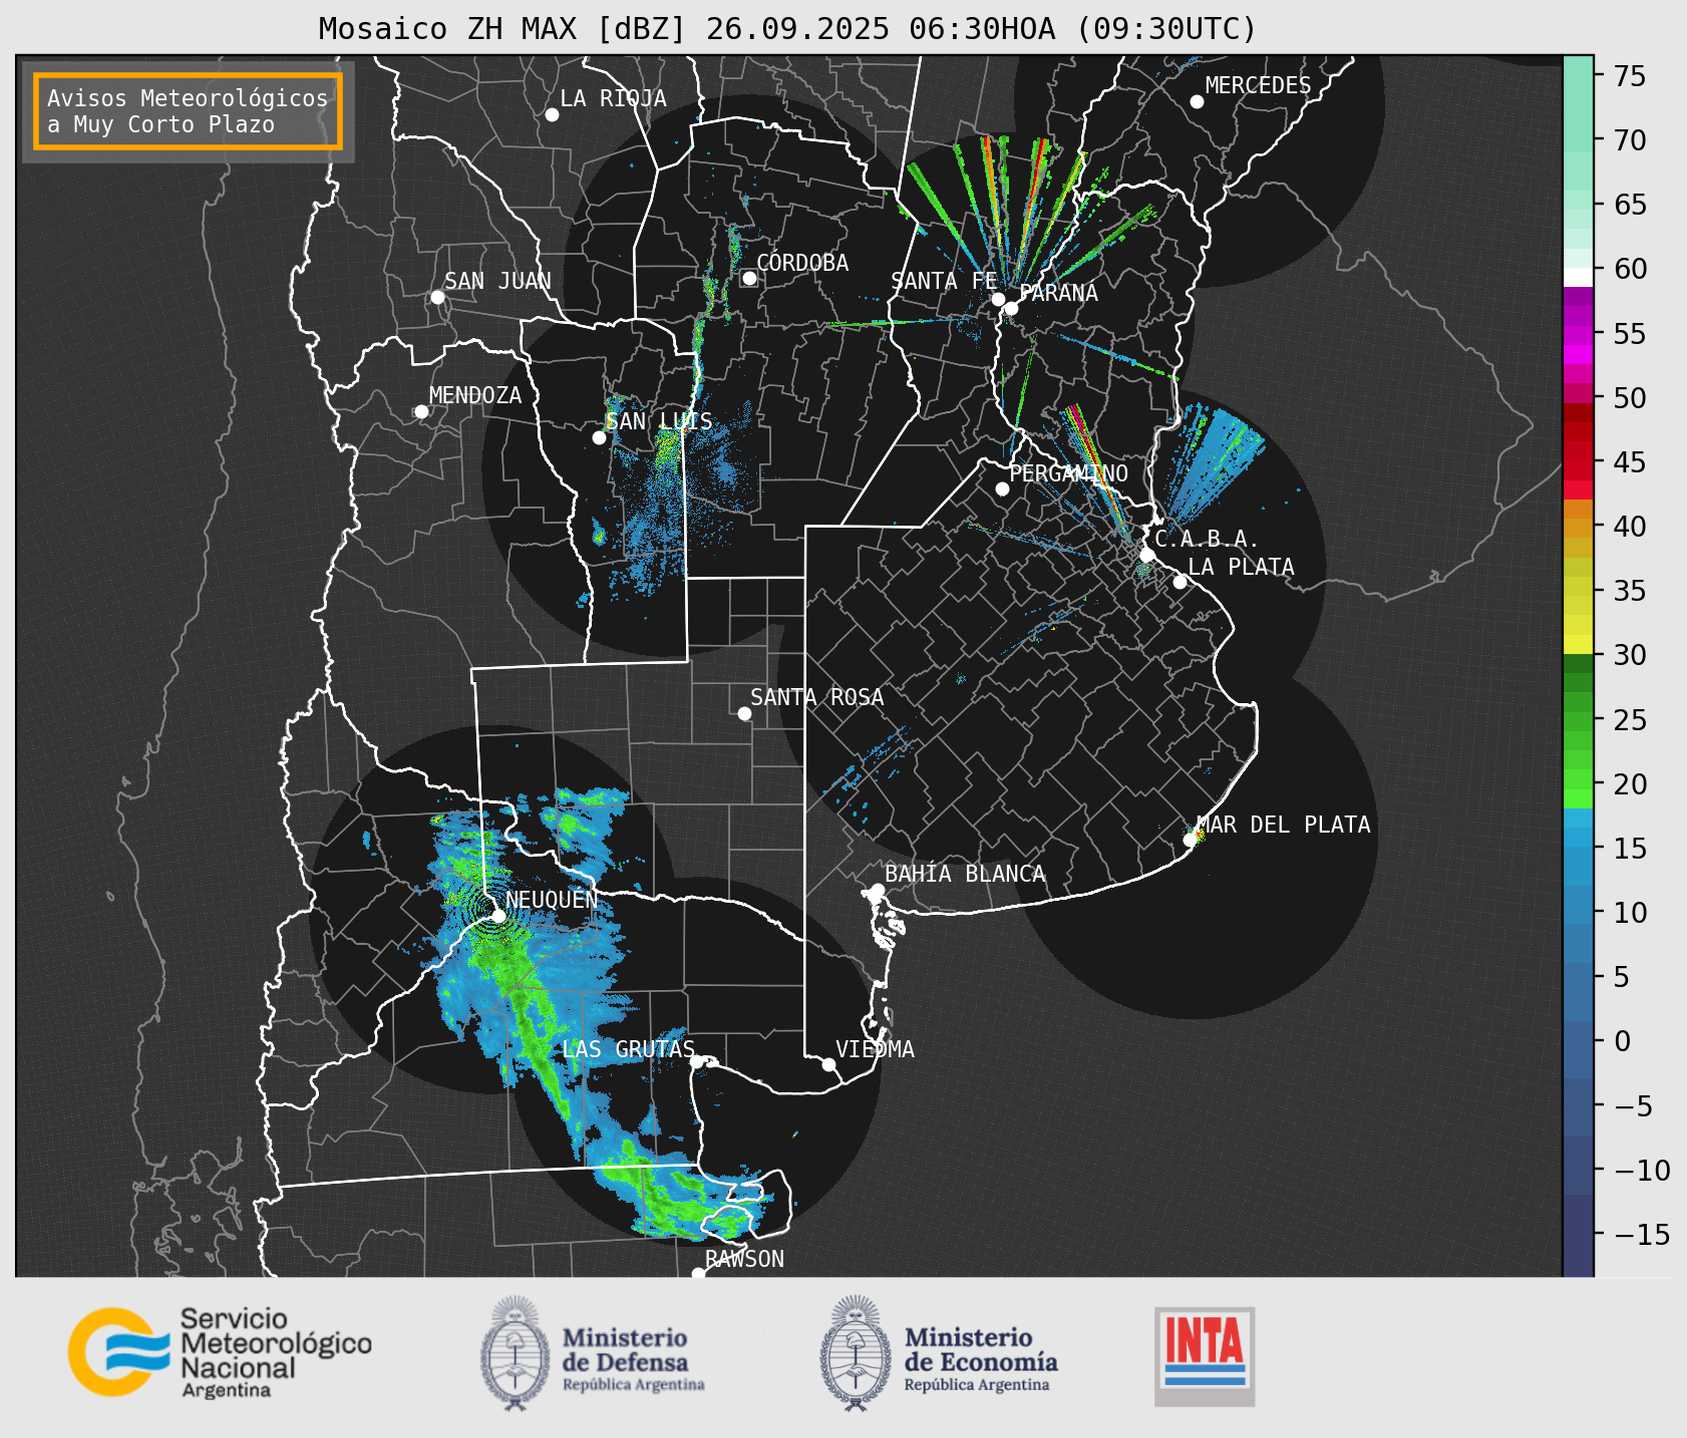Click the C.A.B.A. marker dot
Image resolution: width=1687 pixels, height=1438 pixels.
tap(1148, 555)
